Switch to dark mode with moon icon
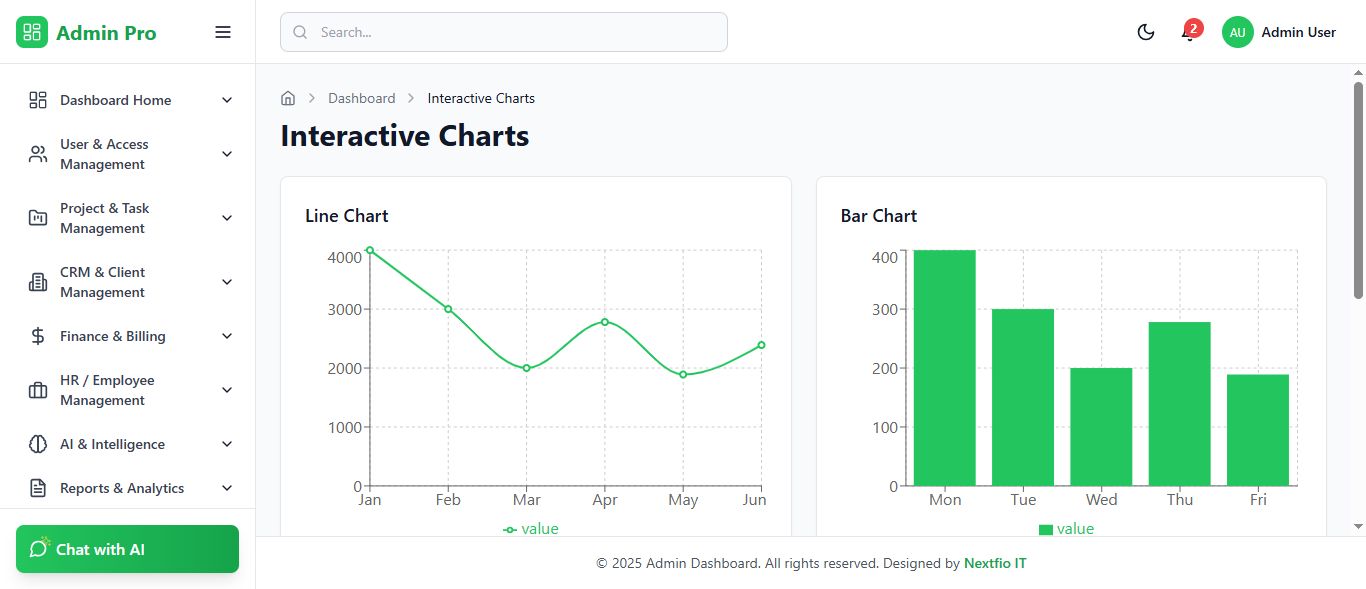 tap(1146, 32)
